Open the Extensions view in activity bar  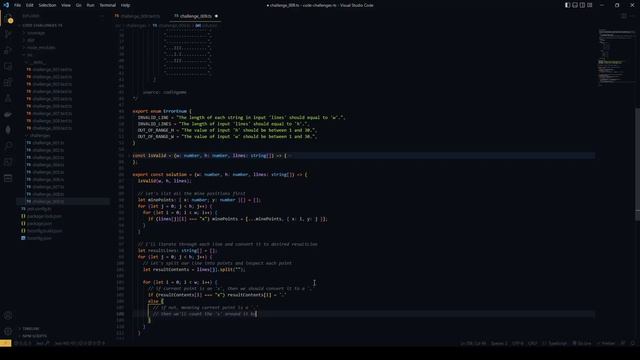coord(8,82)
